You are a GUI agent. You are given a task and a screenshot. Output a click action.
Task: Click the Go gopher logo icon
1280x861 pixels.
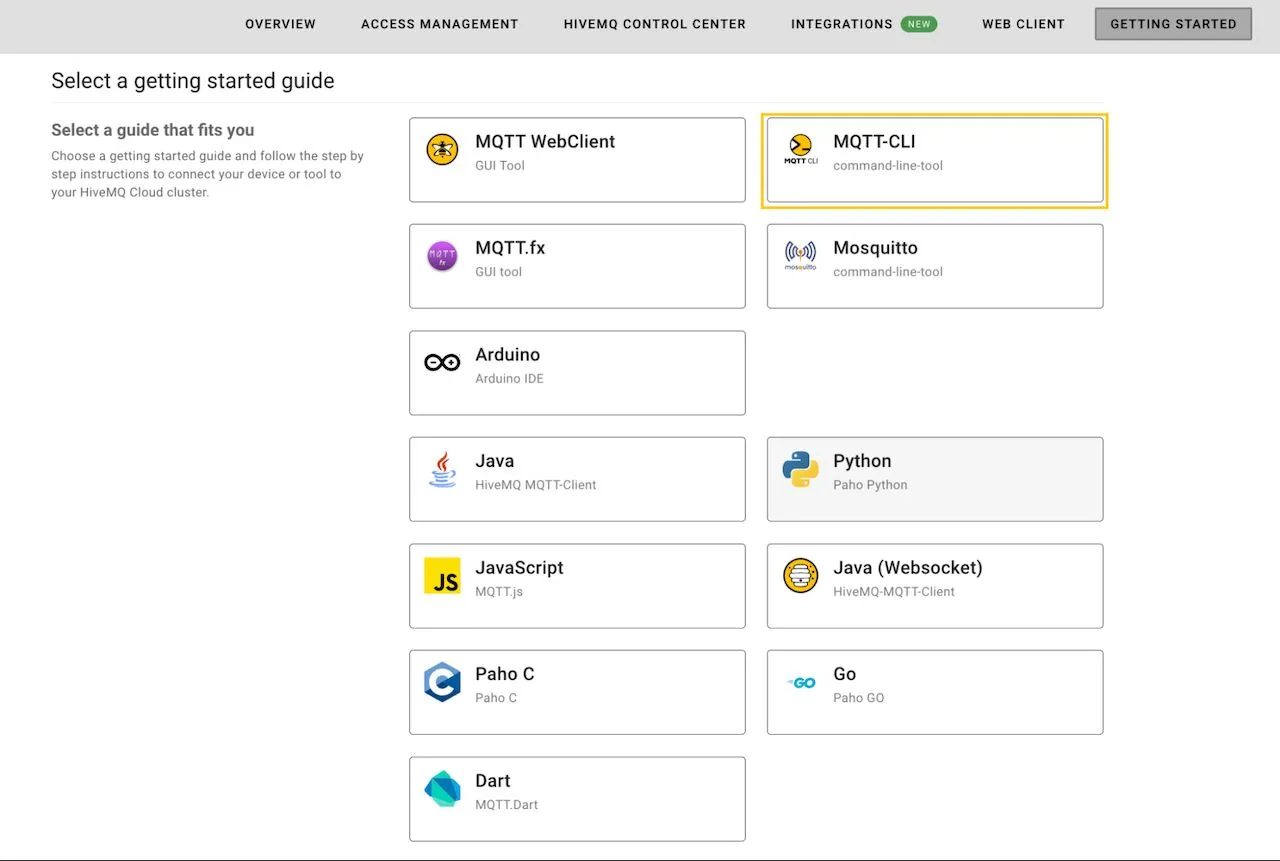tap(800, 683)
